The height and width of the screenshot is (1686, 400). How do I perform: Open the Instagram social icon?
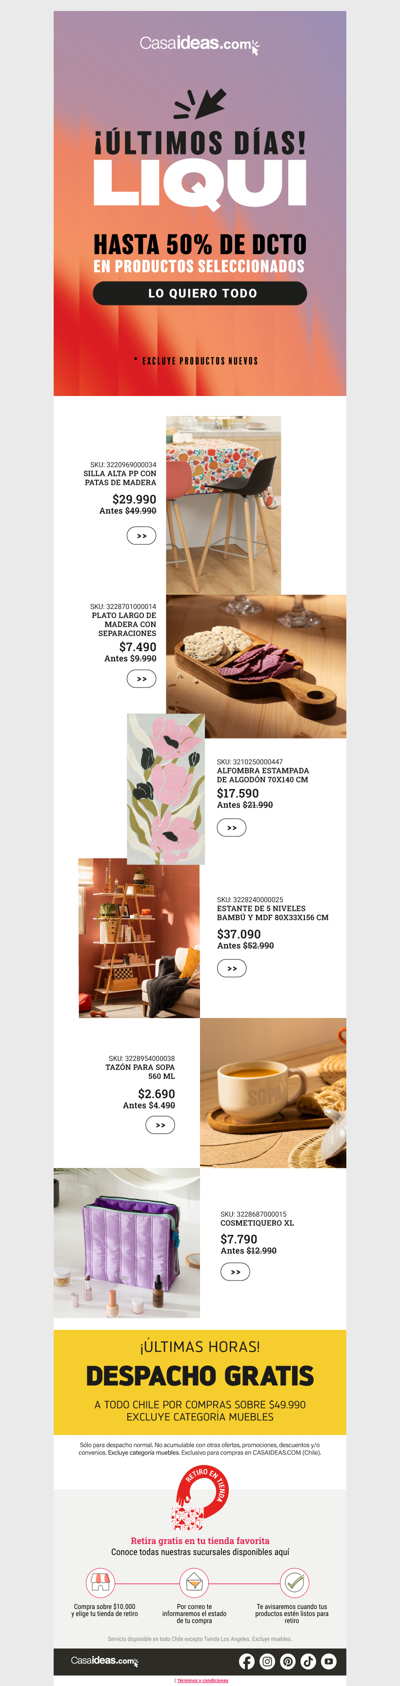pos(267,1661)
